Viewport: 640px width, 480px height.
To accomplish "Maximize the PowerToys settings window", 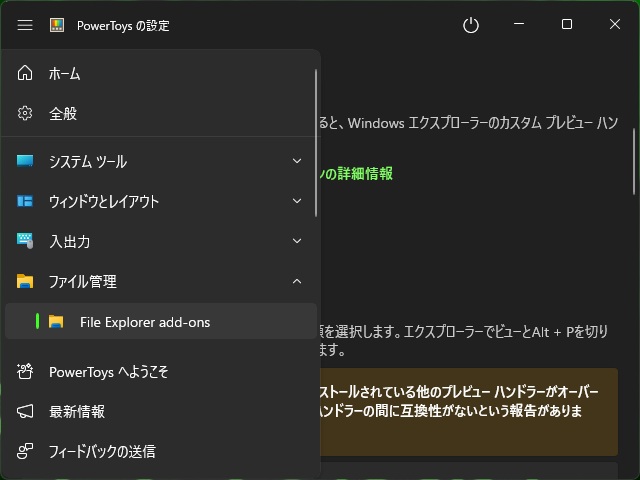I will [567, 24].
